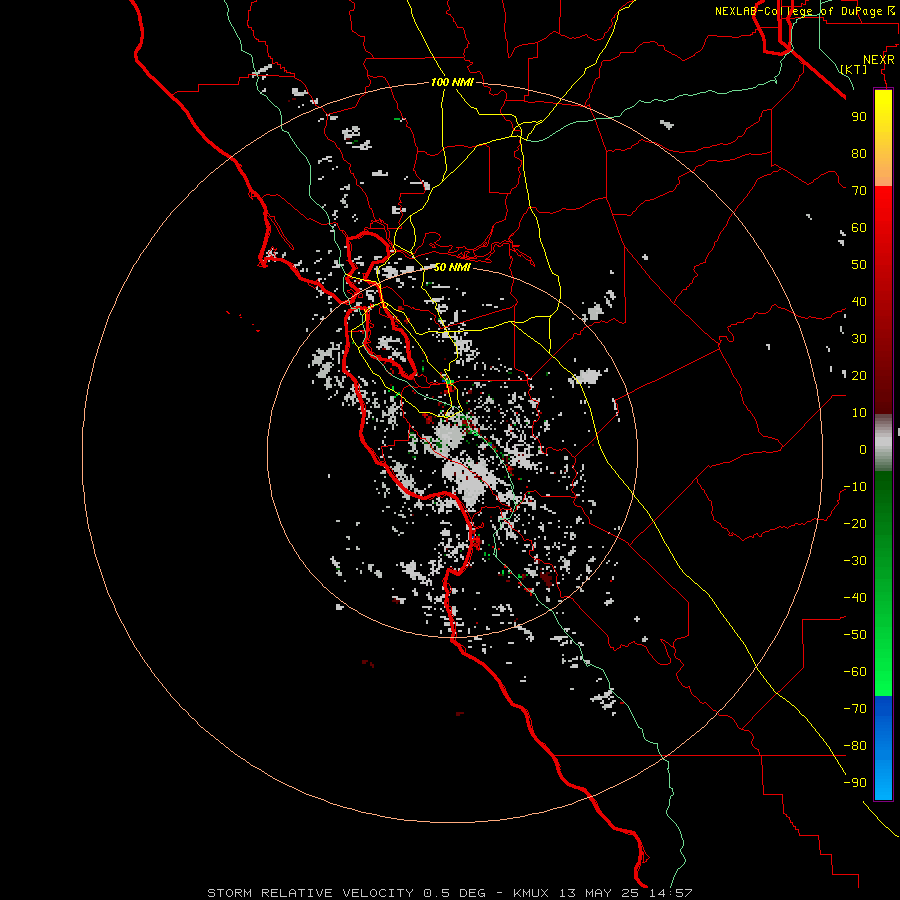
Task: Click the "-90" value on velocity scale
Action: point(855,783)
